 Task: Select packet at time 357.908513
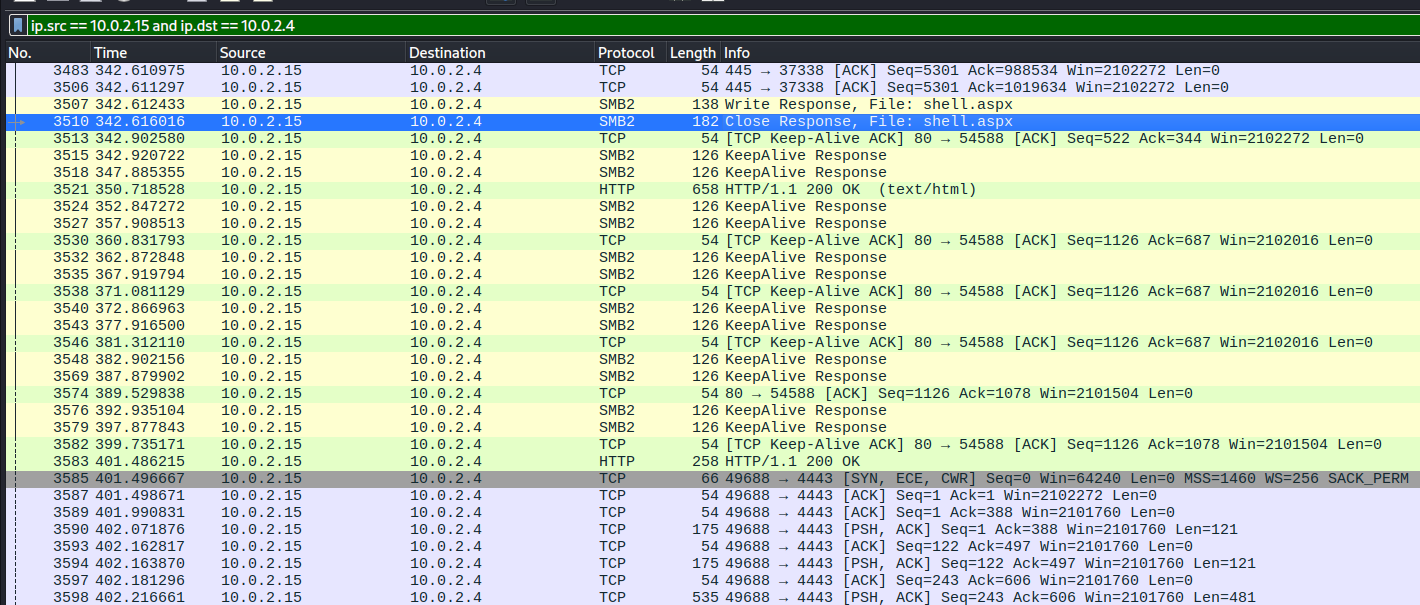712,224
